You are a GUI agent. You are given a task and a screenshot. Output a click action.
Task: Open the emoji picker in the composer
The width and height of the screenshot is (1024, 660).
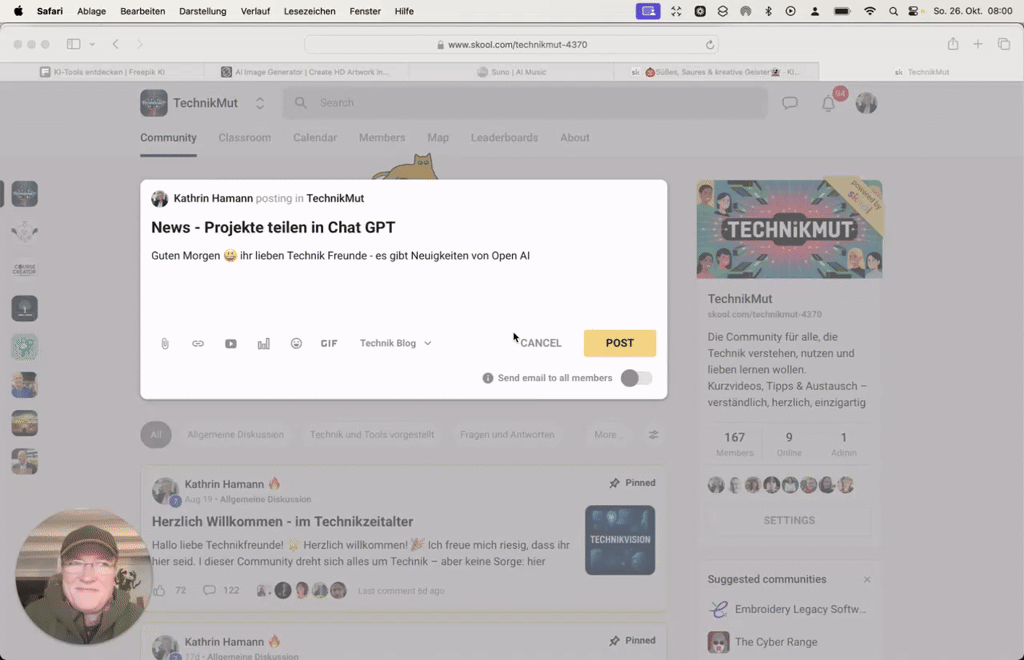(296, 343)
